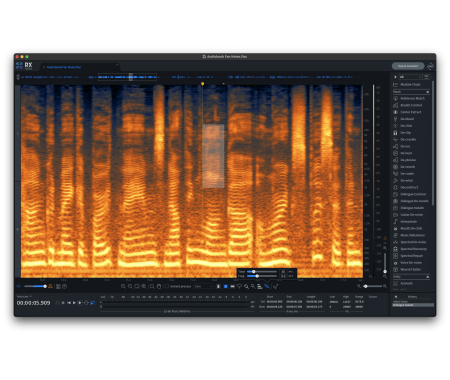Open the Music Rebalance module
The image size is (450, 380).
412,235
